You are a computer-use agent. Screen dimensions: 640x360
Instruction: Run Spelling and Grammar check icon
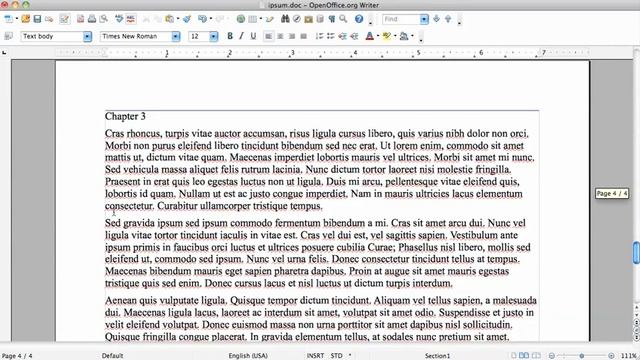coord(119,19)
